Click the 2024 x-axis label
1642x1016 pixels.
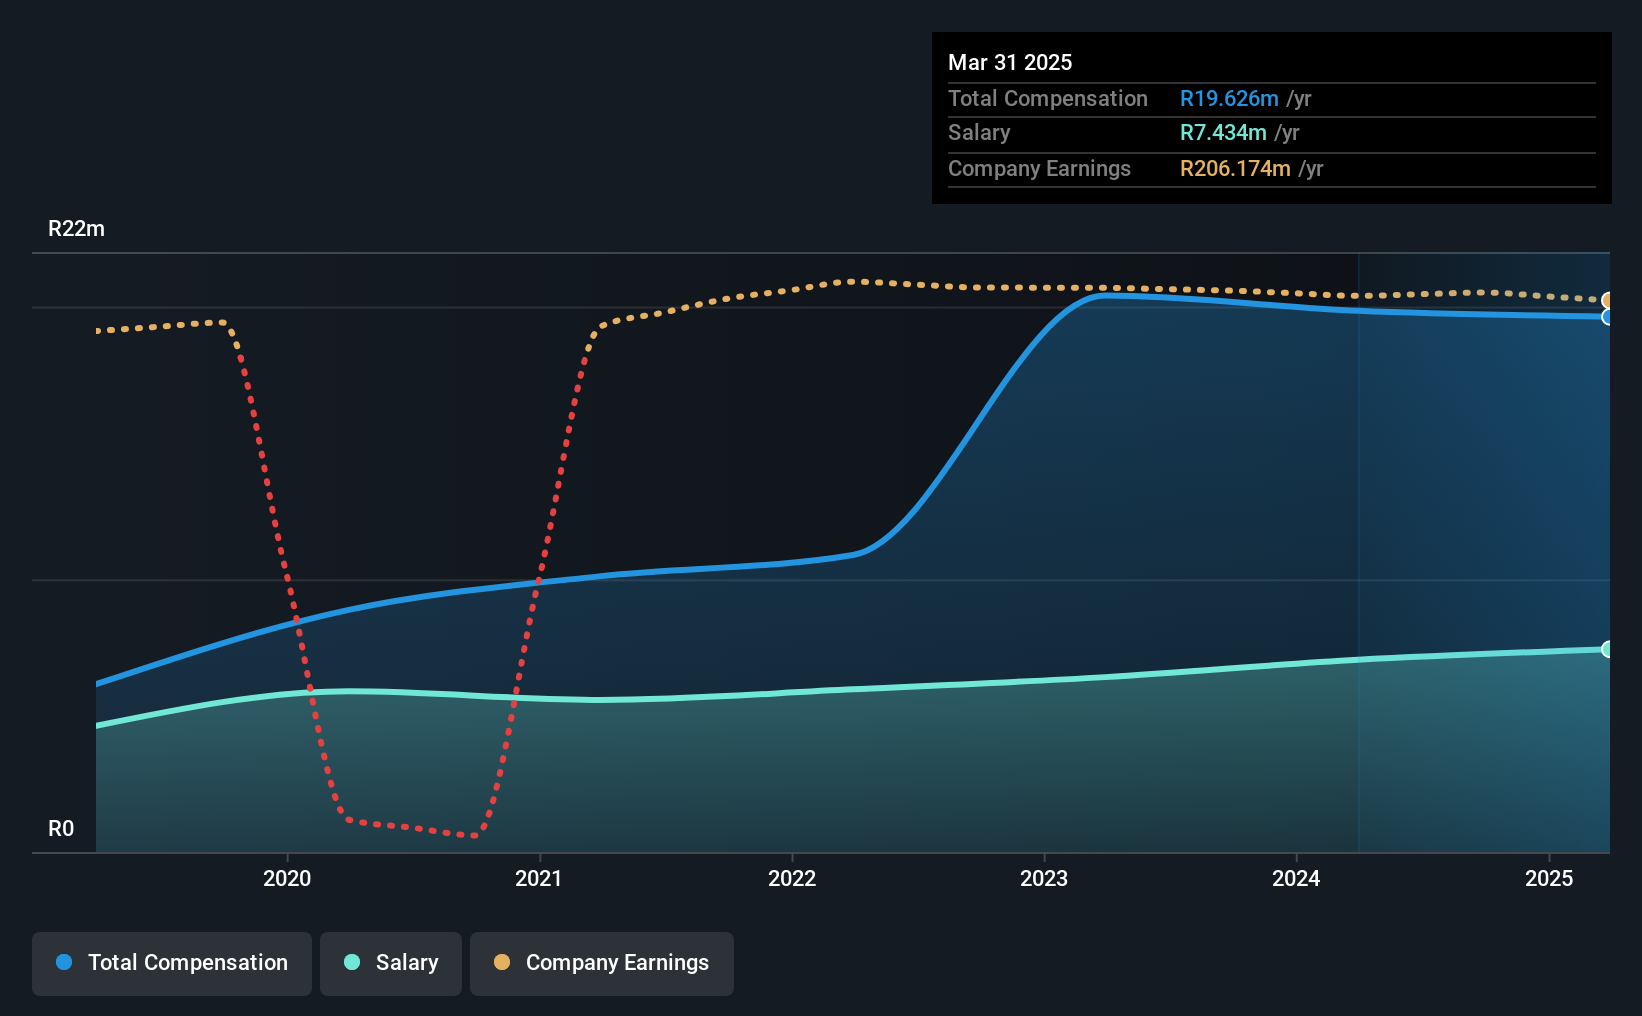[x=1296, y=878]
